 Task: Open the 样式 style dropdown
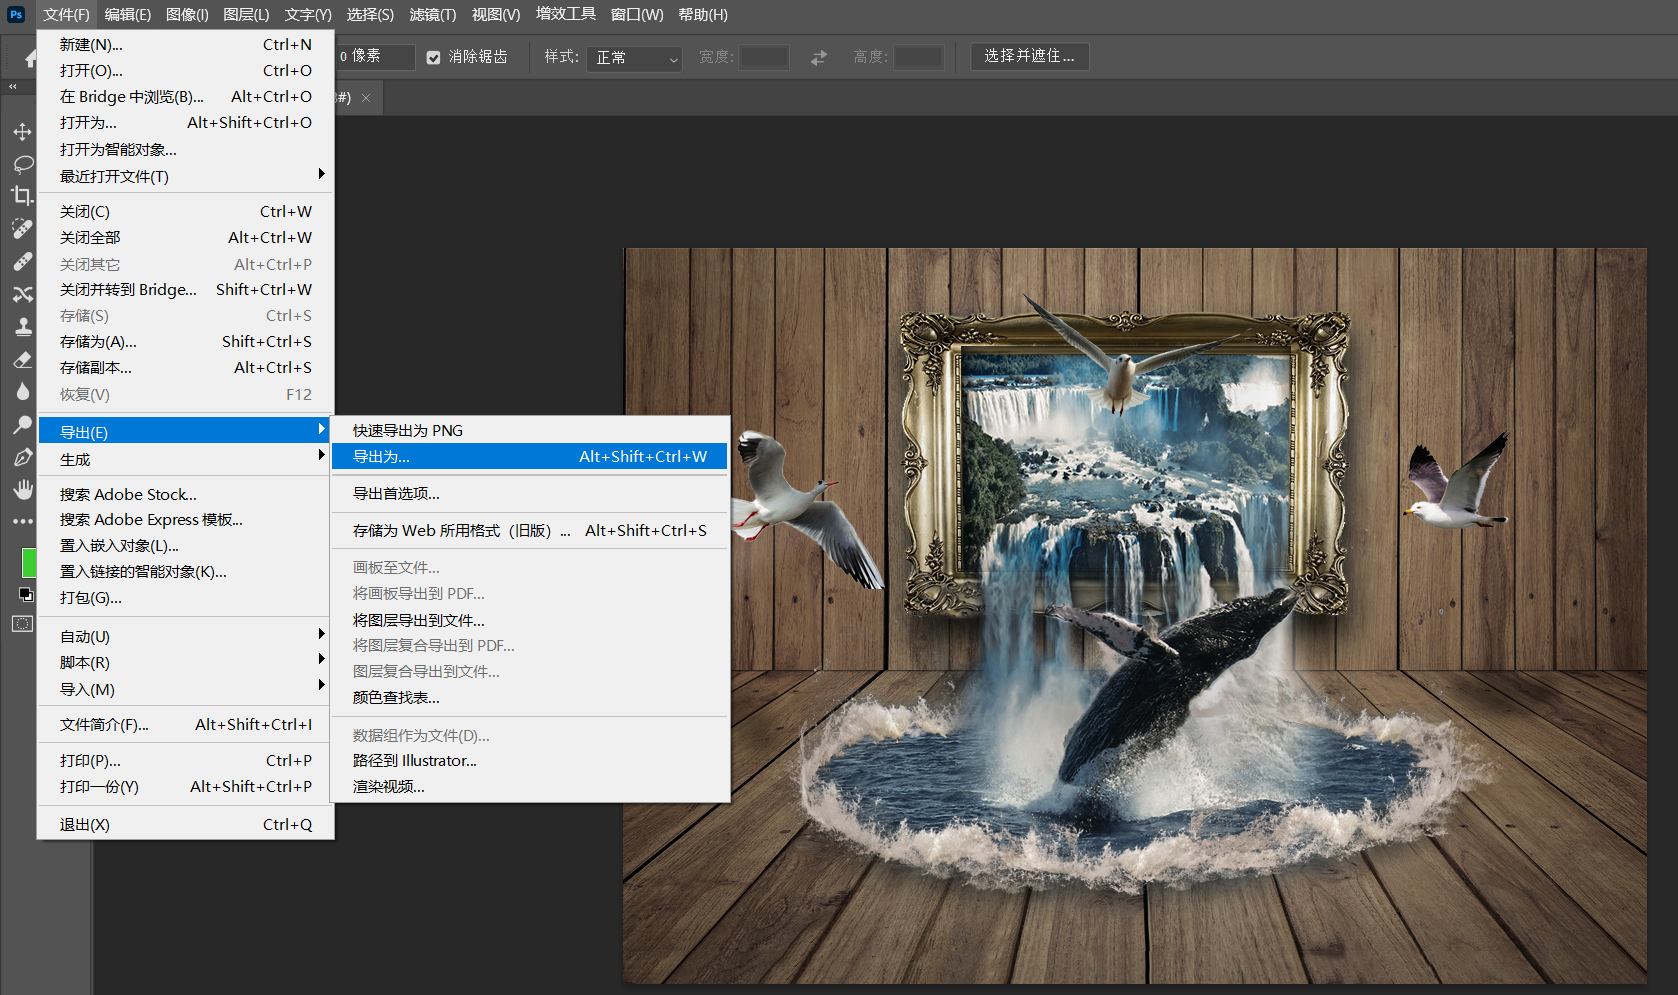click(634, 58)
